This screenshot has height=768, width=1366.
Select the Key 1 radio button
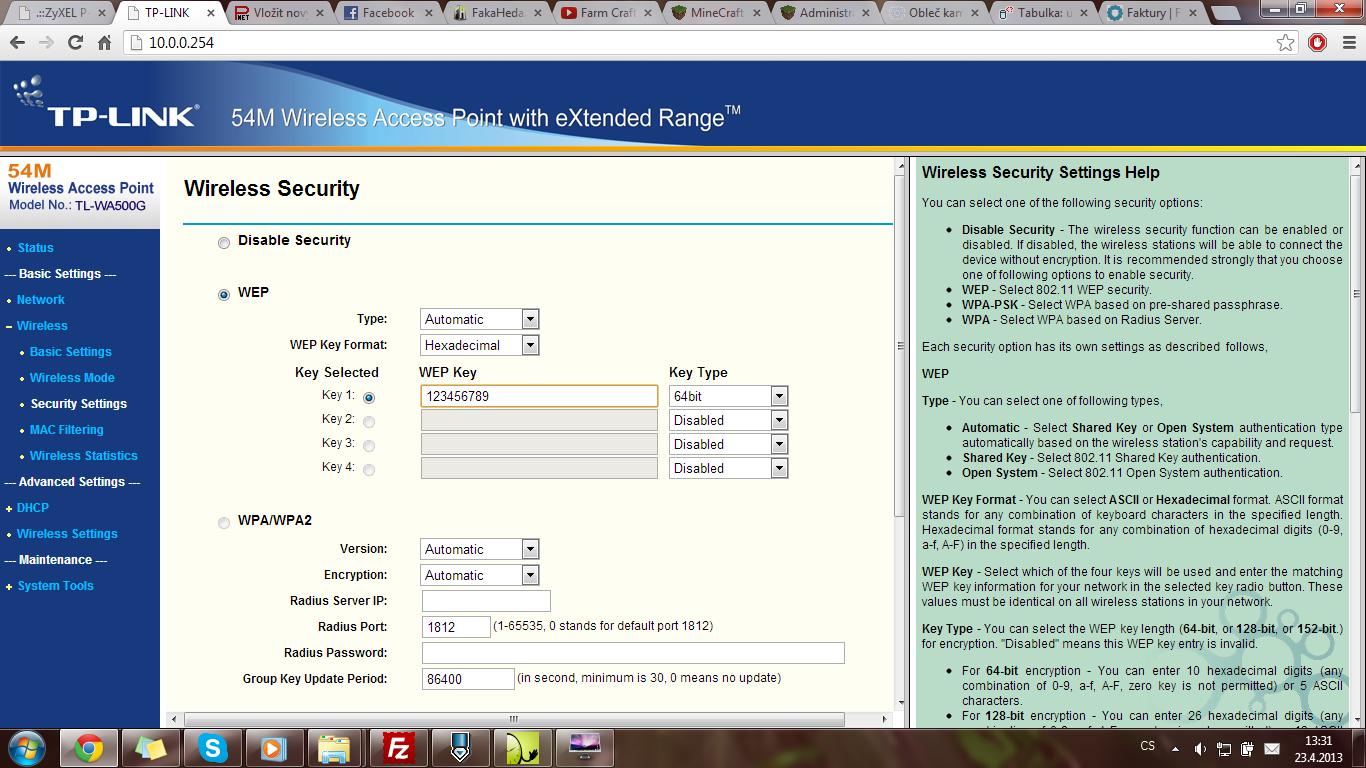click(369, 397)
